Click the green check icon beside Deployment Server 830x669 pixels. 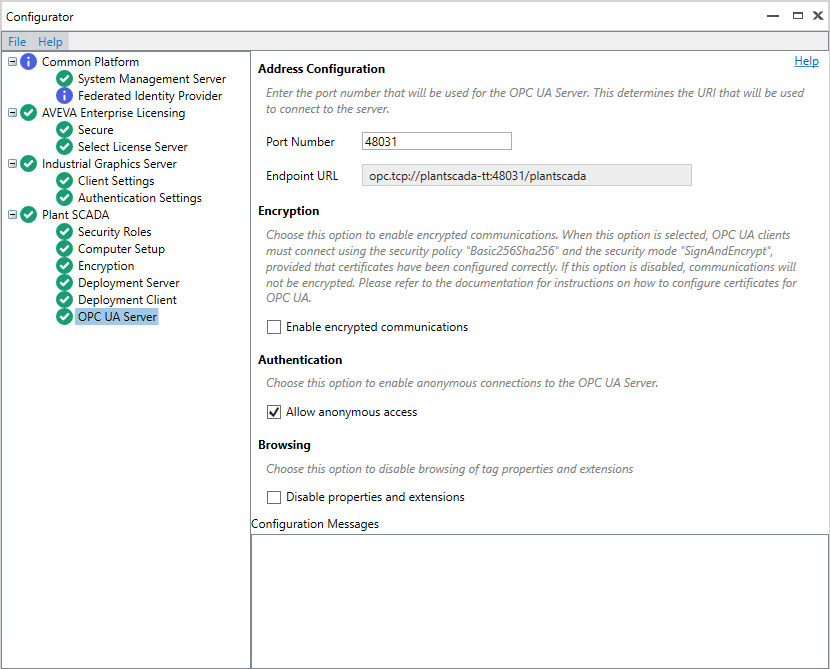point(65,283)
